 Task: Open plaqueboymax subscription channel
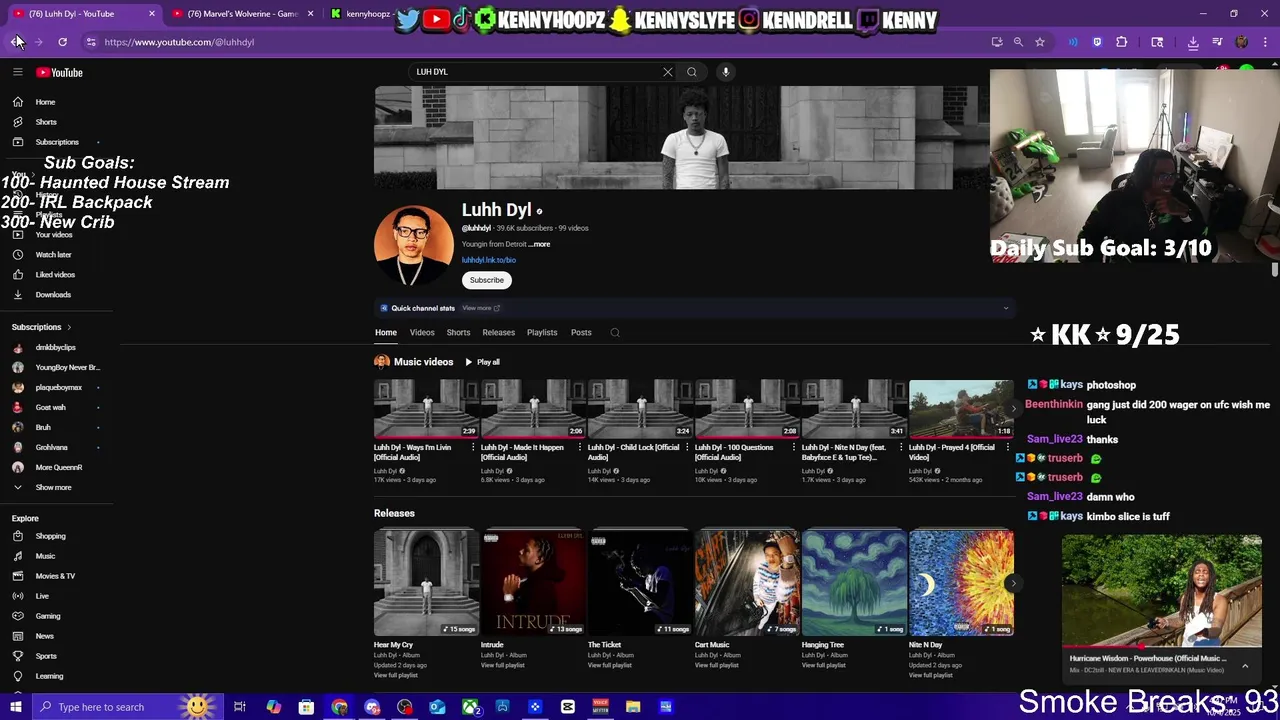pyautogui.click(x=56, y=387)
